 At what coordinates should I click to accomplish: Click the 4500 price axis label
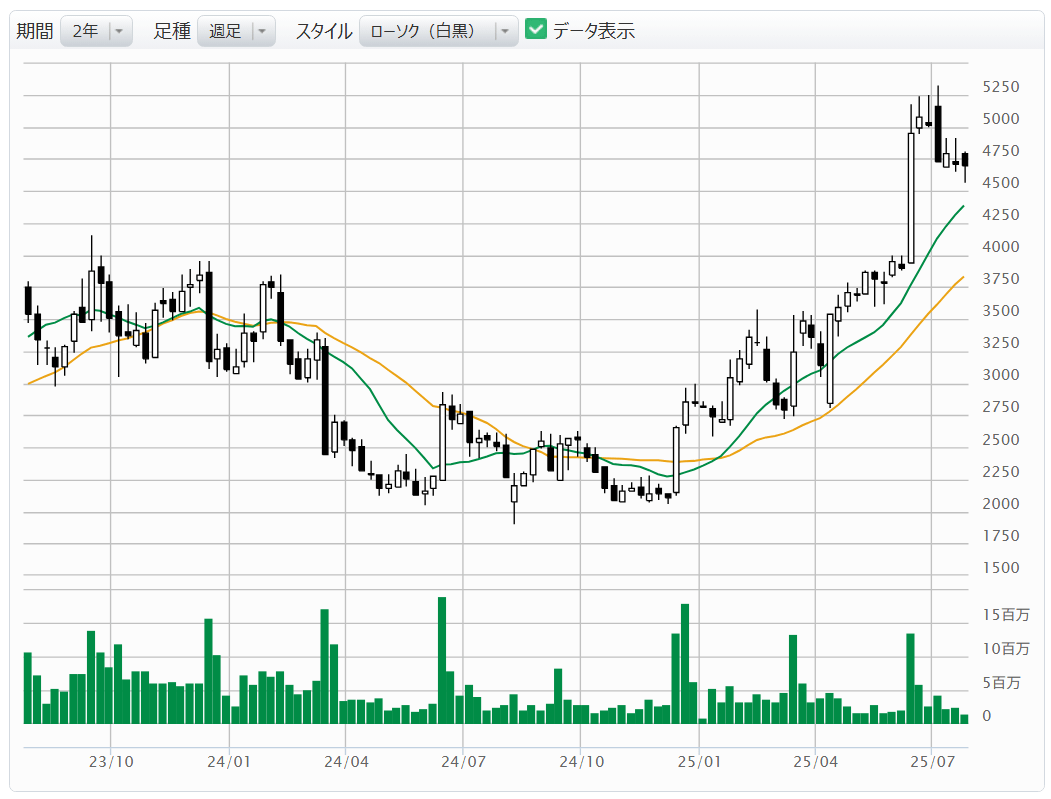click(1001, 183)
